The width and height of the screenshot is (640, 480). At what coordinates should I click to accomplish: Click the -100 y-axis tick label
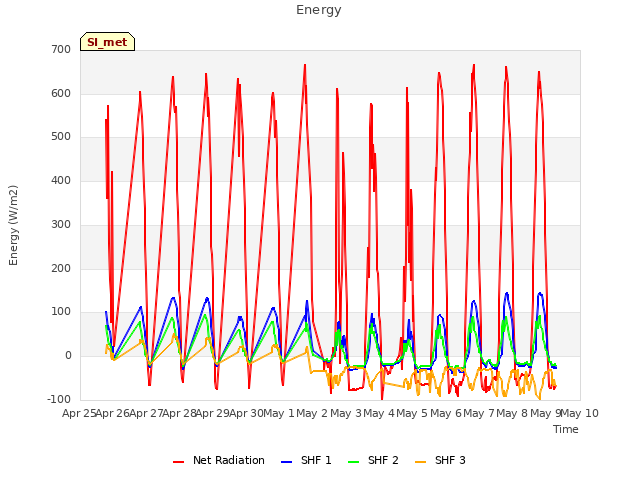[x=59, y=399]
